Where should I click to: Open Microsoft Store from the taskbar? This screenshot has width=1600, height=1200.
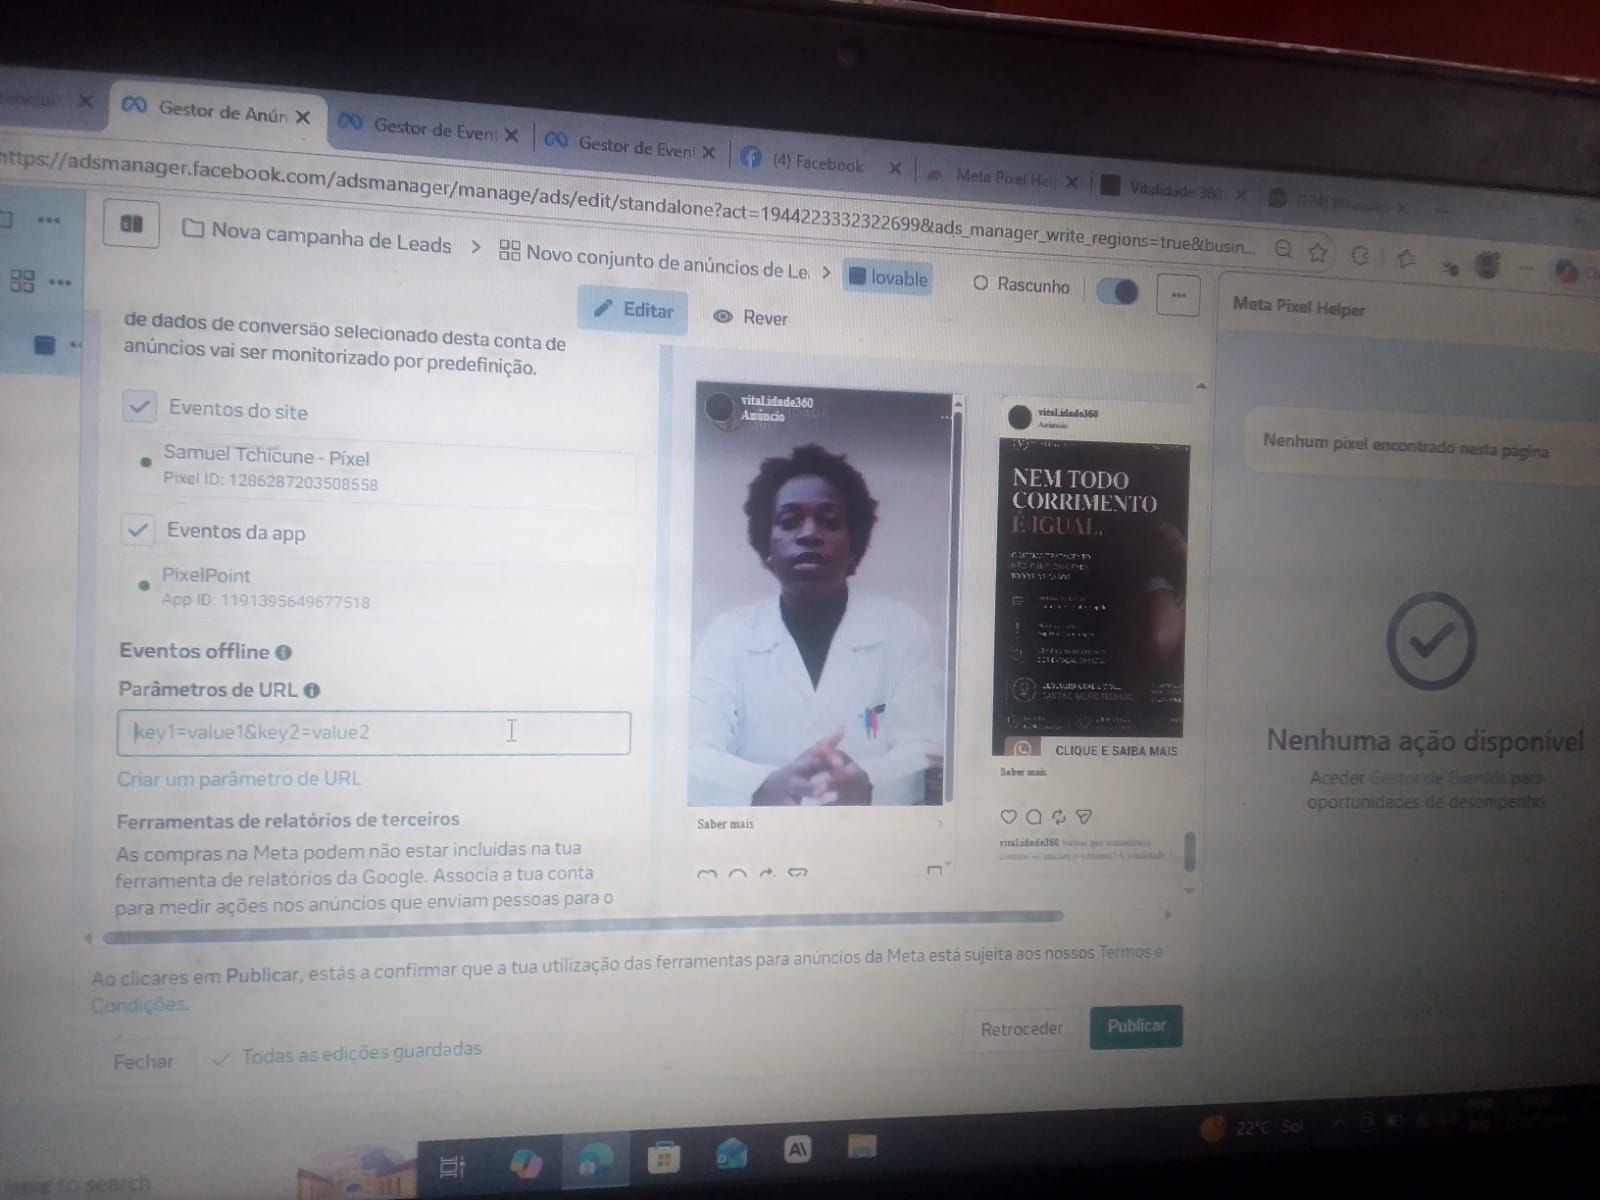(x=662, y=1158)
